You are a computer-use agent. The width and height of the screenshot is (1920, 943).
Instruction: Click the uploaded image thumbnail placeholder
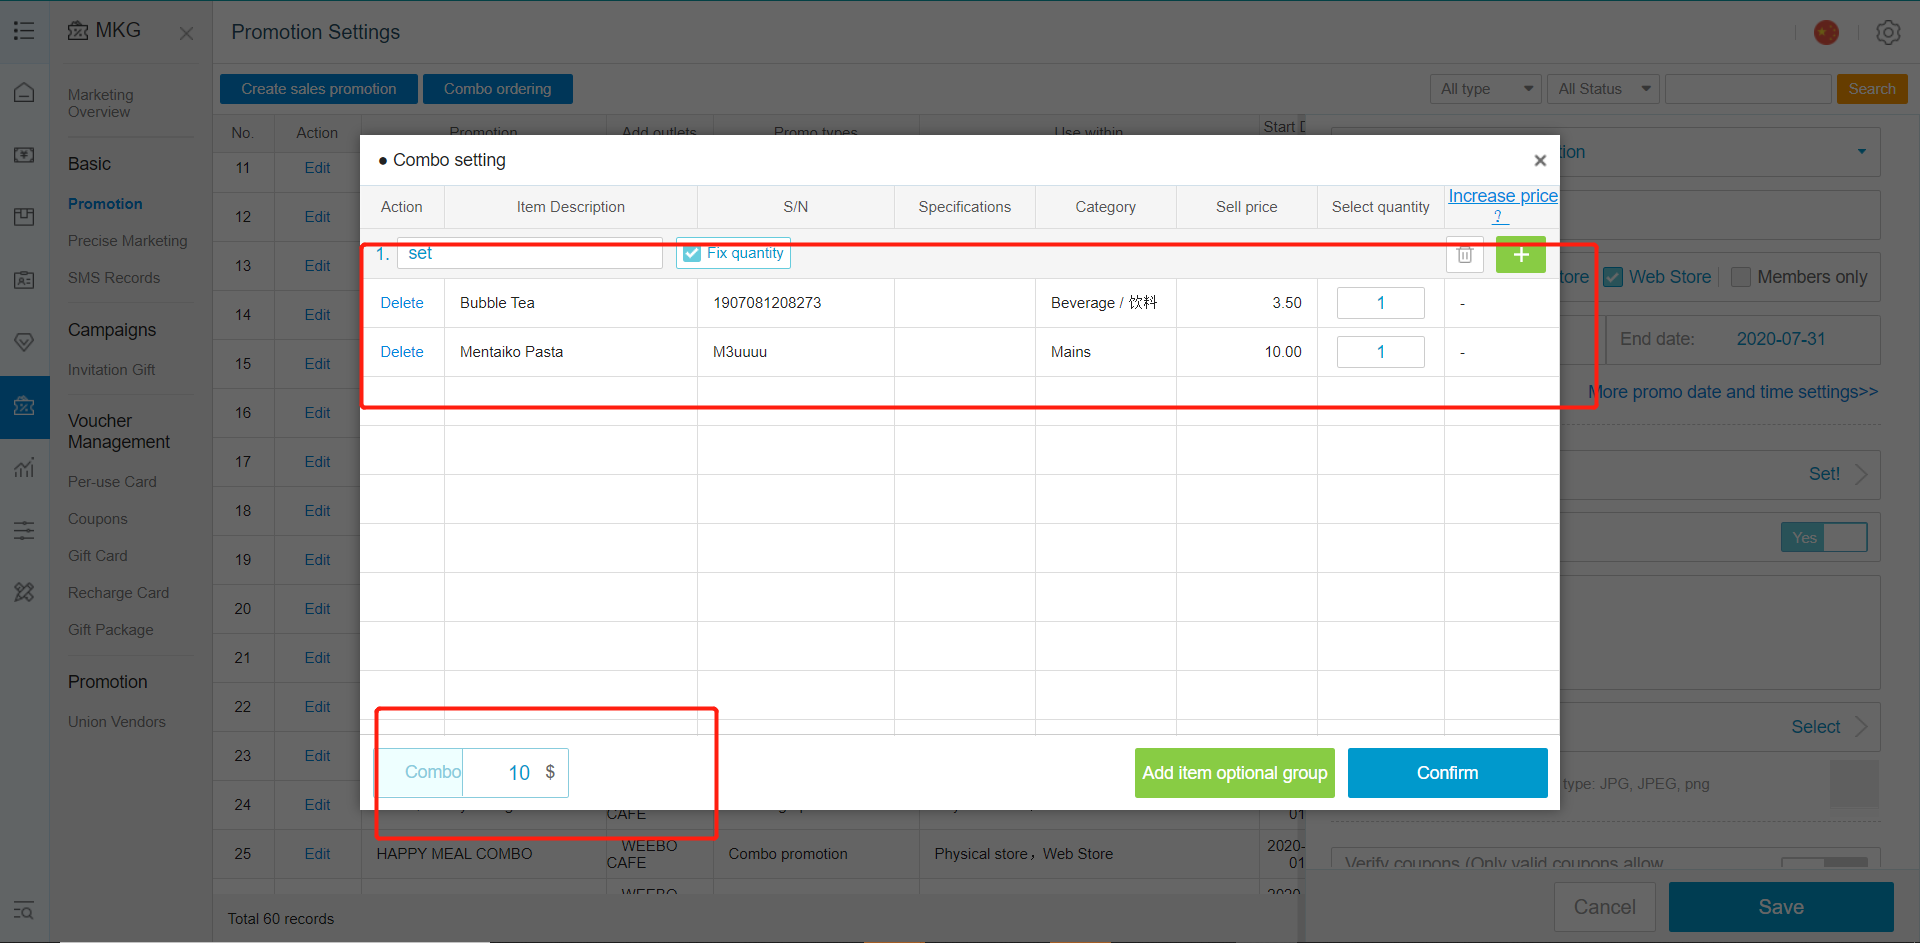pyautogui.click(x=1854, y=784)
